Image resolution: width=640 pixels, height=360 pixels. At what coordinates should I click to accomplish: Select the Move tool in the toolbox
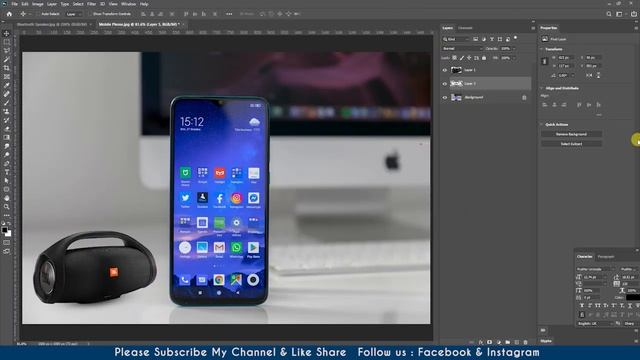[x=7, y=33]
